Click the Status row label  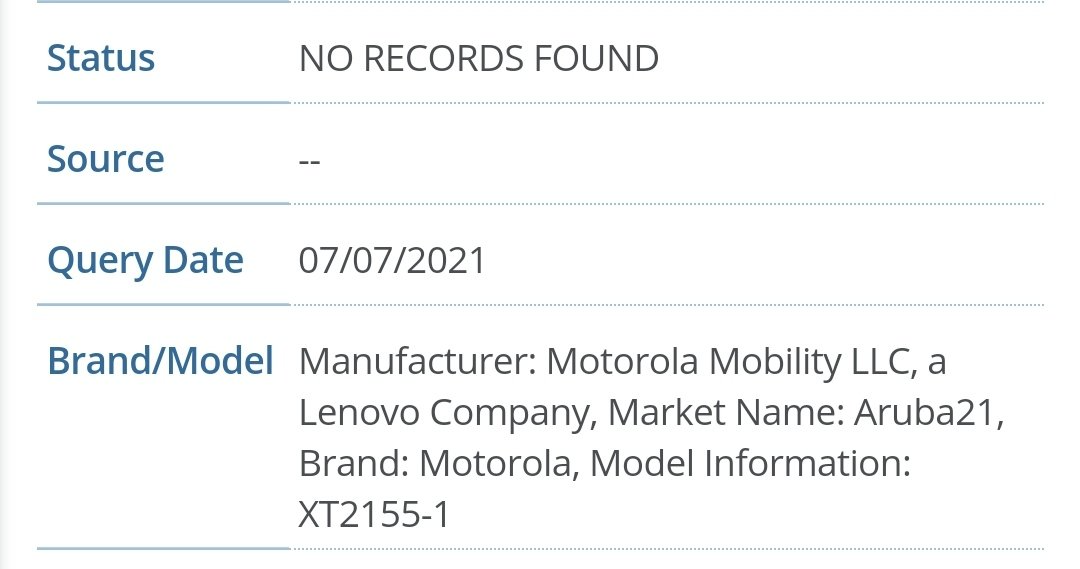pos(101,58)
